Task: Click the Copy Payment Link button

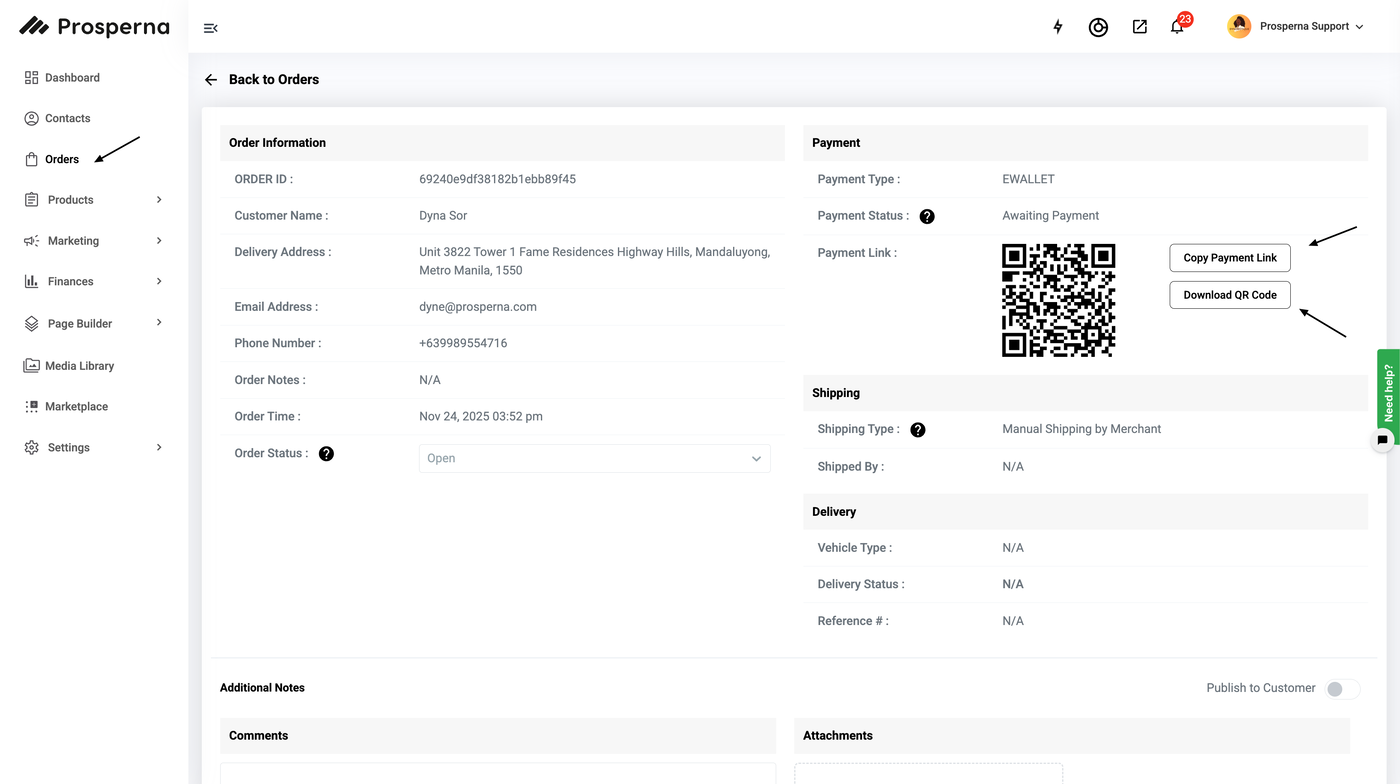Action: (x=1230, y=258)
